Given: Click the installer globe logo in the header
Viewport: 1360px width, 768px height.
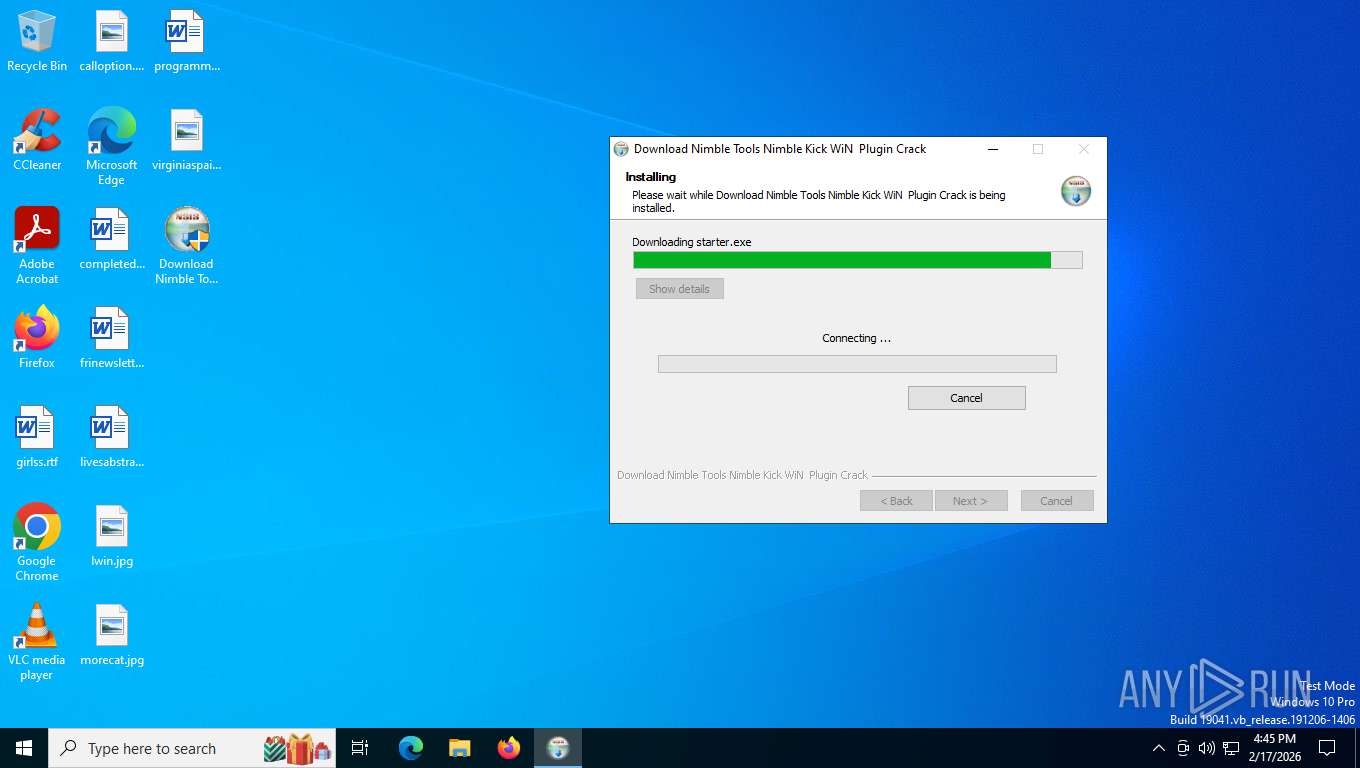Looking at the screenshot, I should [x=1076, y=191].
